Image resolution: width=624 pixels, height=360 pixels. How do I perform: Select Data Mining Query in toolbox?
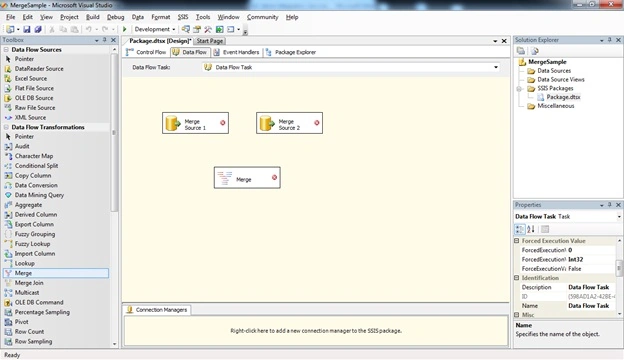(x=39, y=195)
